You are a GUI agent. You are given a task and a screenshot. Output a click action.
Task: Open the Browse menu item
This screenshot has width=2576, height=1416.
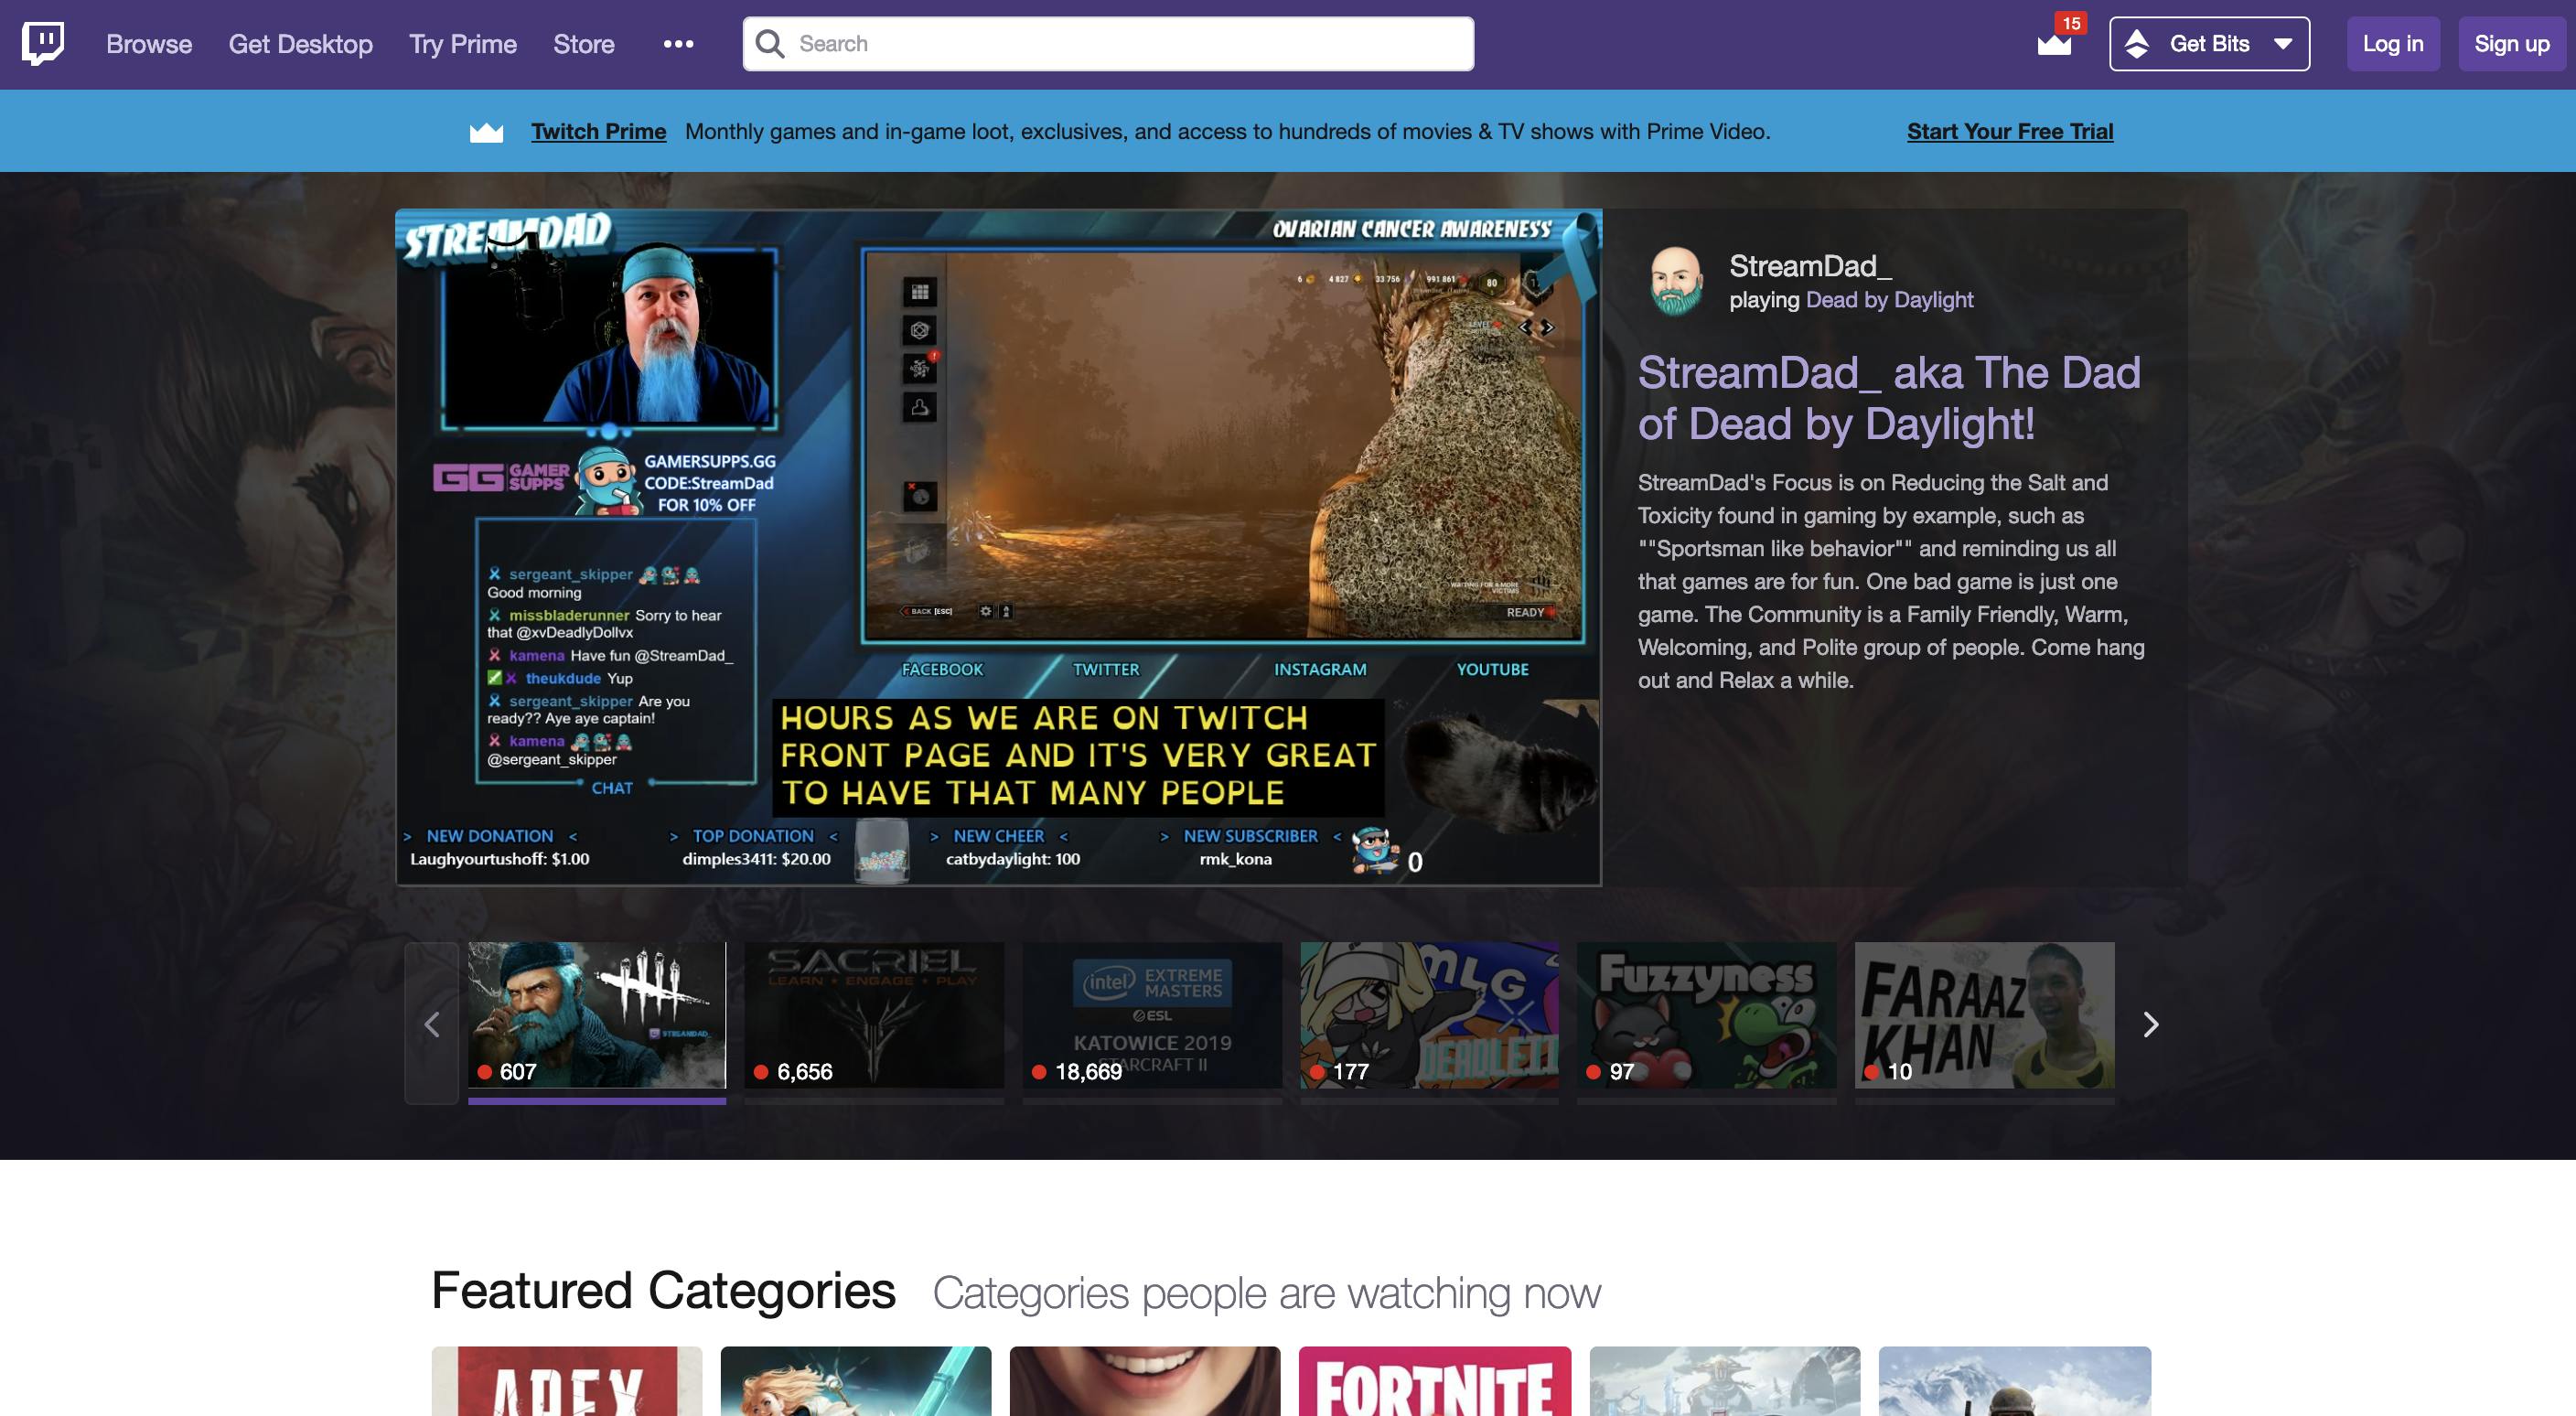[149, 44]
